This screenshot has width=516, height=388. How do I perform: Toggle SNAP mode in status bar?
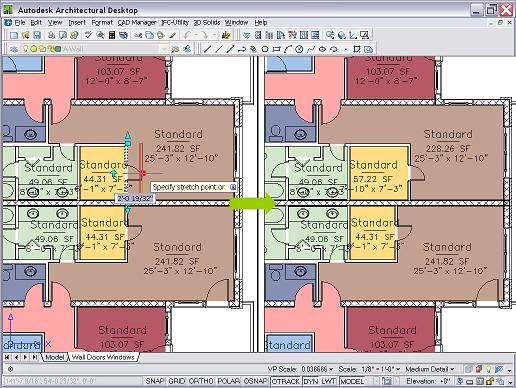point(155,381)
